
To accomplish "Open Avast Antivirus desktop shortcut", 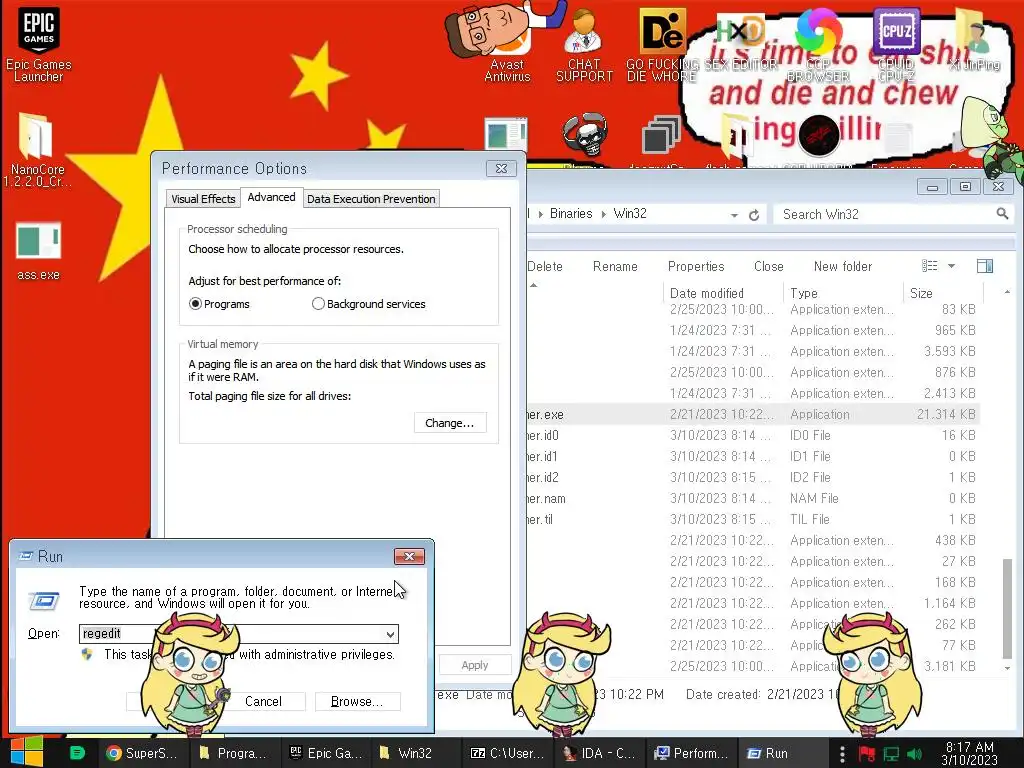I will [x=507, y=44].
